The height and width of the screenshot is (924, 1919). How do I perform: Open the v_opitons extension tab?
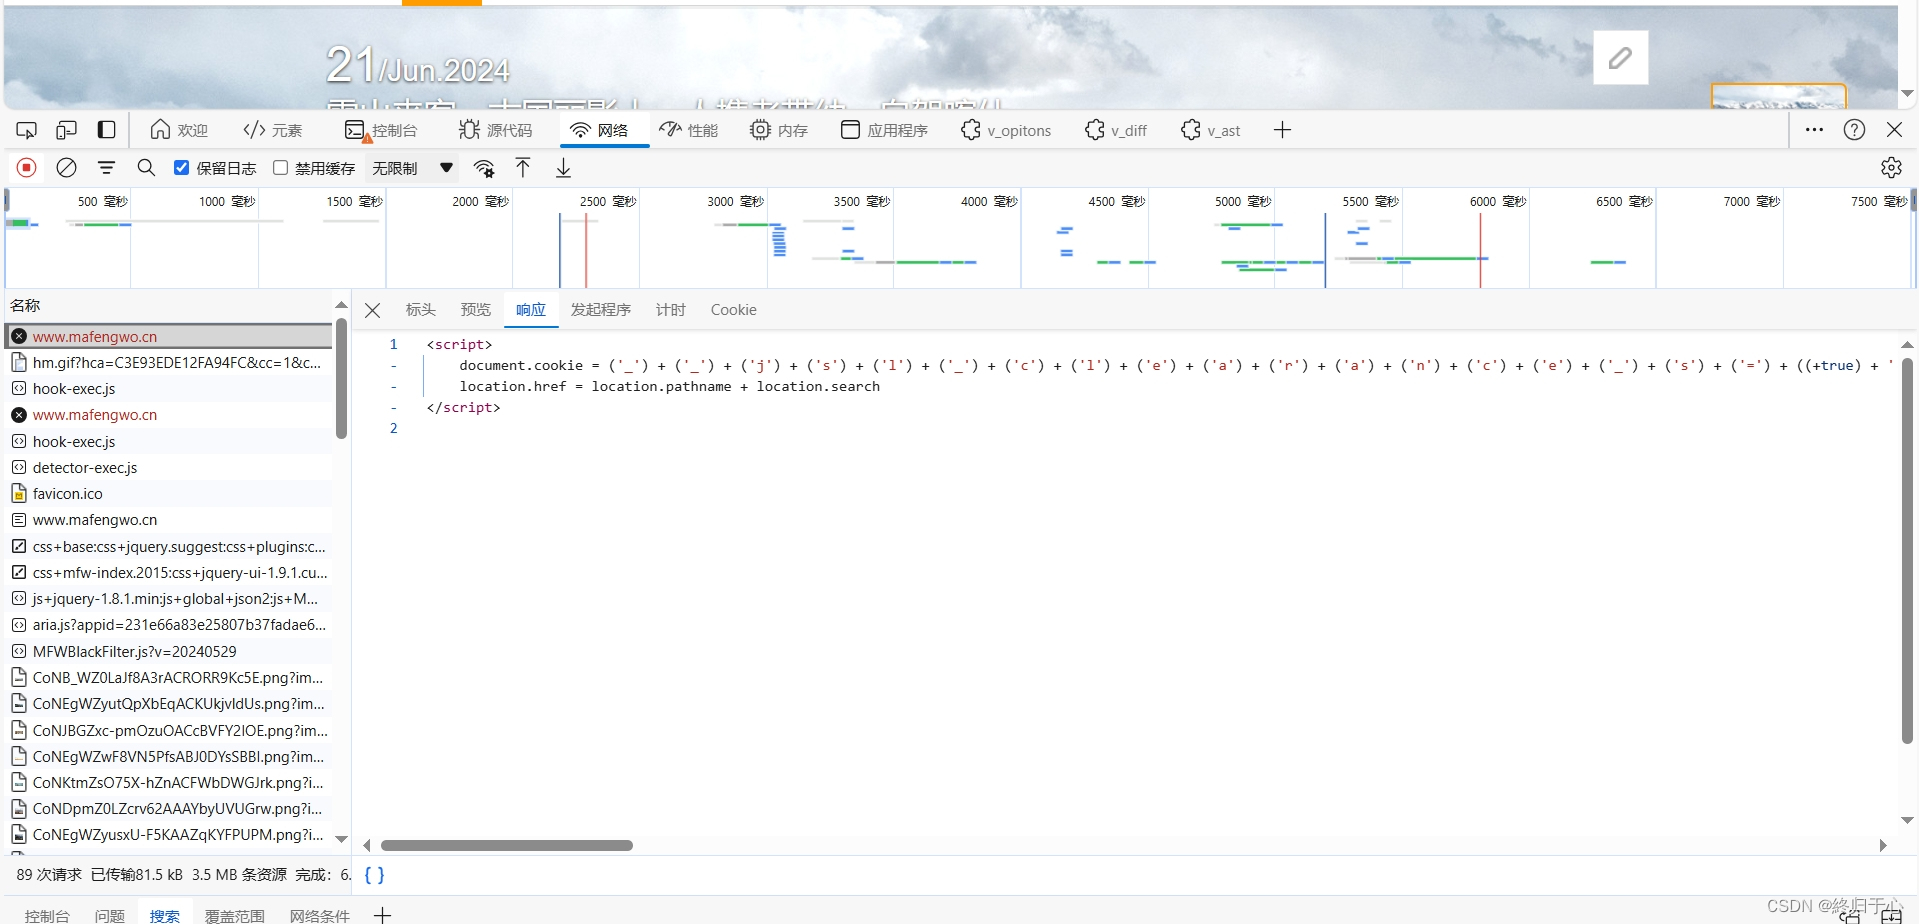(1006, 130)
